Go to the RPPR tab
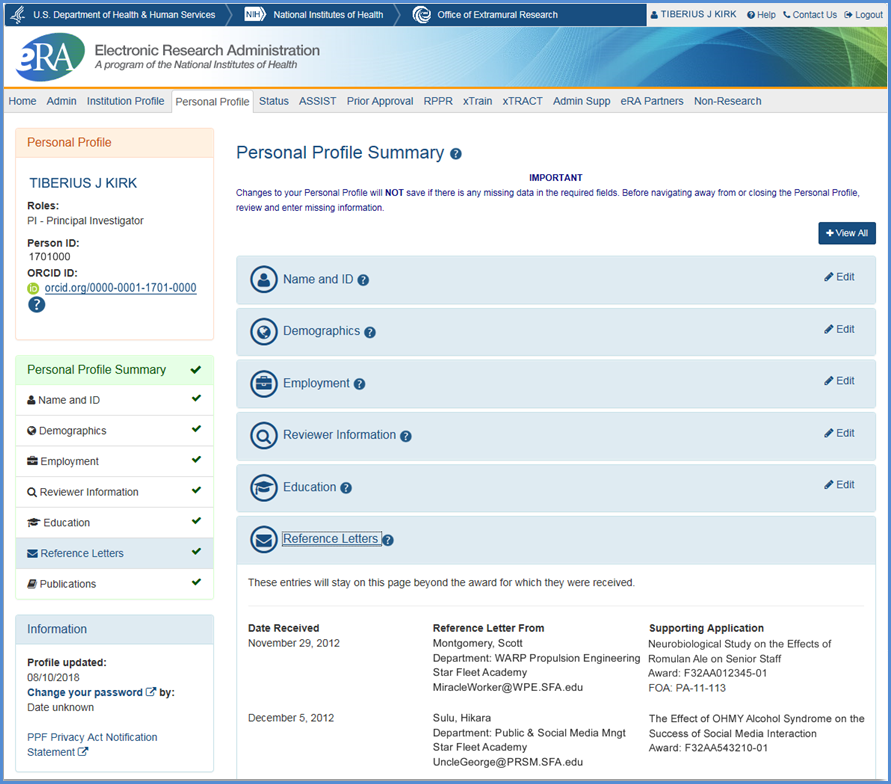Image resolution: width=891 pixels, height=784 pixels. pyautogui.click(x=438, y=101)
